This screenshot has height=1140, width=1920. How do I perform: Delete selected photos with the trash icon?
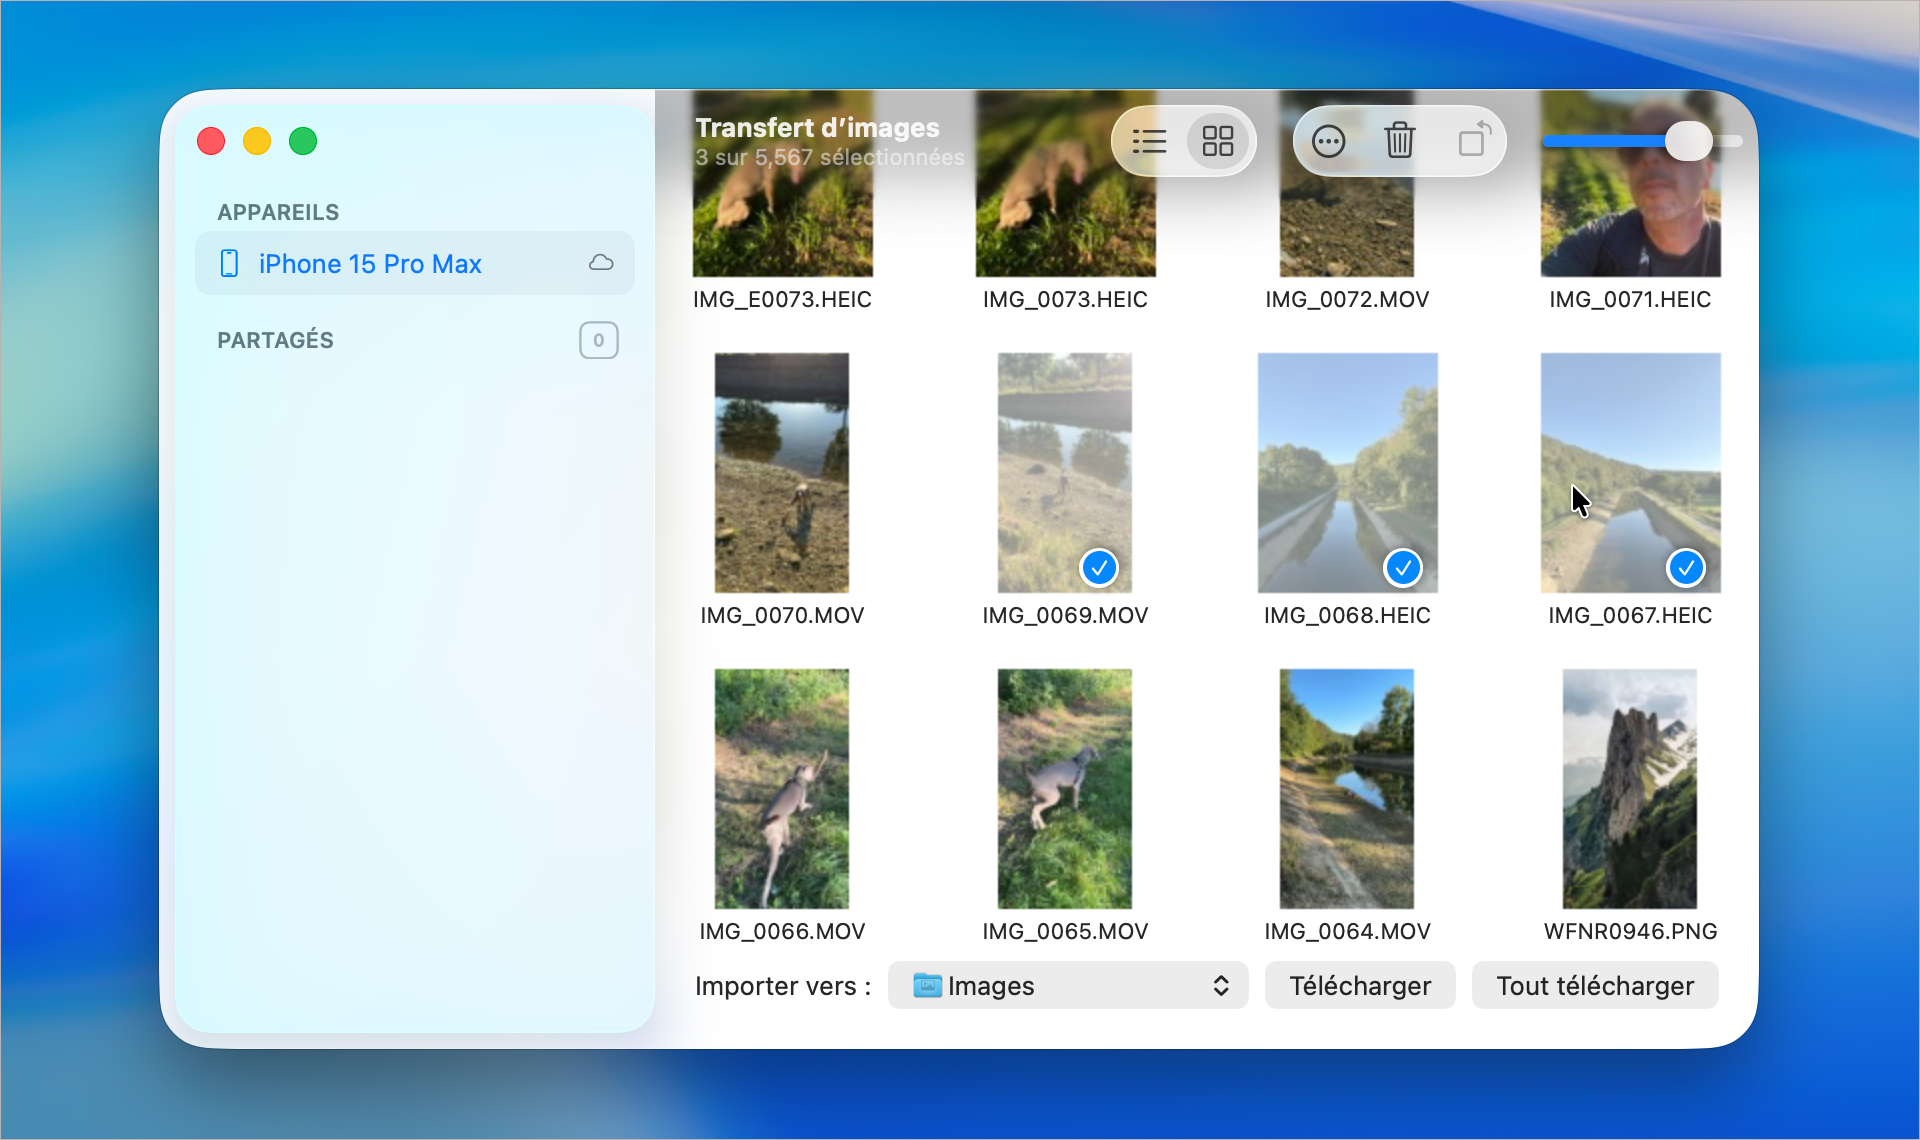tap(1399, 141)
